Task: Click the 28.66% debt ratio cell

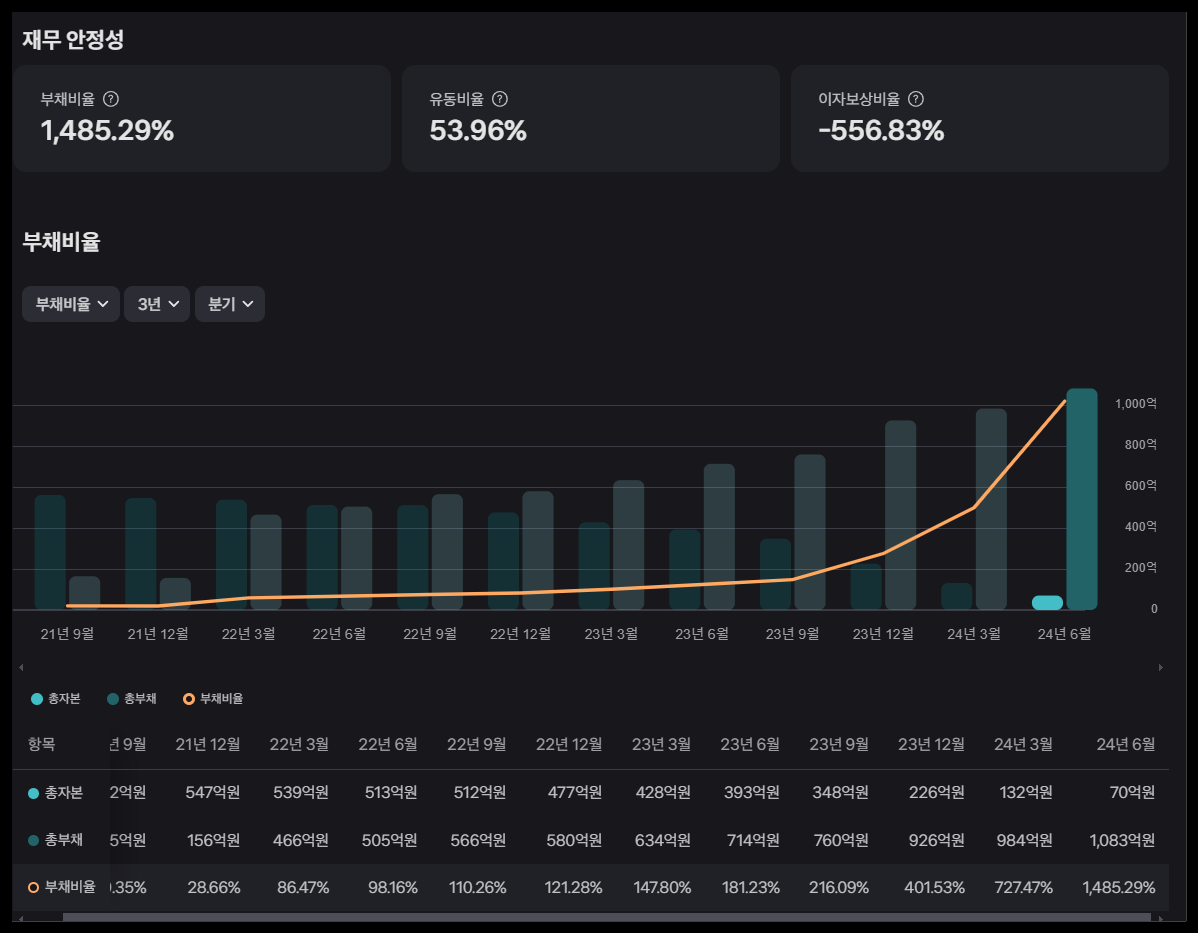Action: (x=214, y=888)
